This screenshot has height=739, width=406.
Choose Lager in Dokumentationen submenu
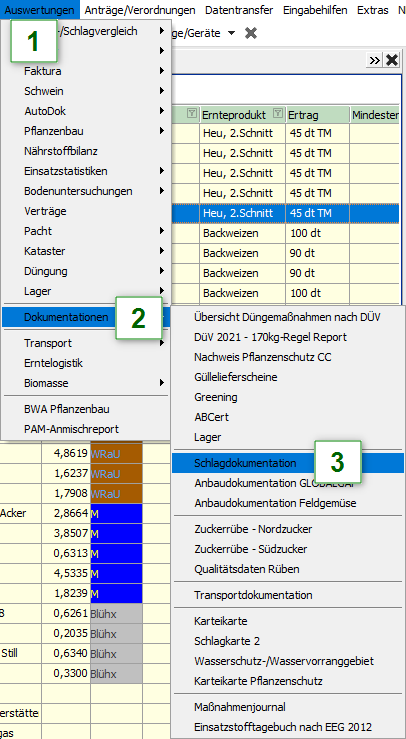click(288, 437)
